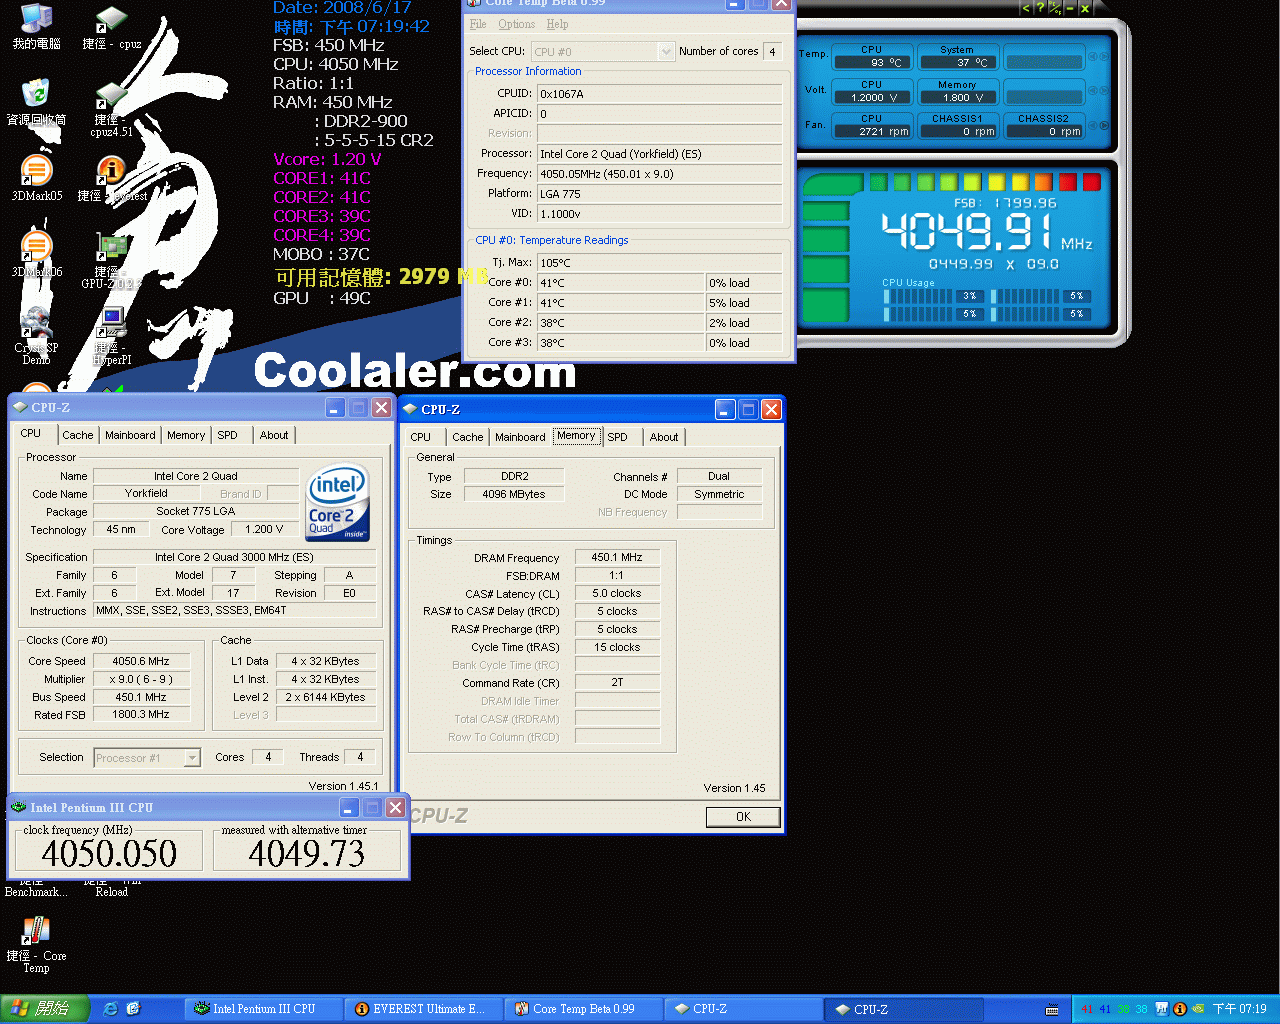
Task: Switch to Cache tab in left CPU-Z window
Action: point(78,435)
